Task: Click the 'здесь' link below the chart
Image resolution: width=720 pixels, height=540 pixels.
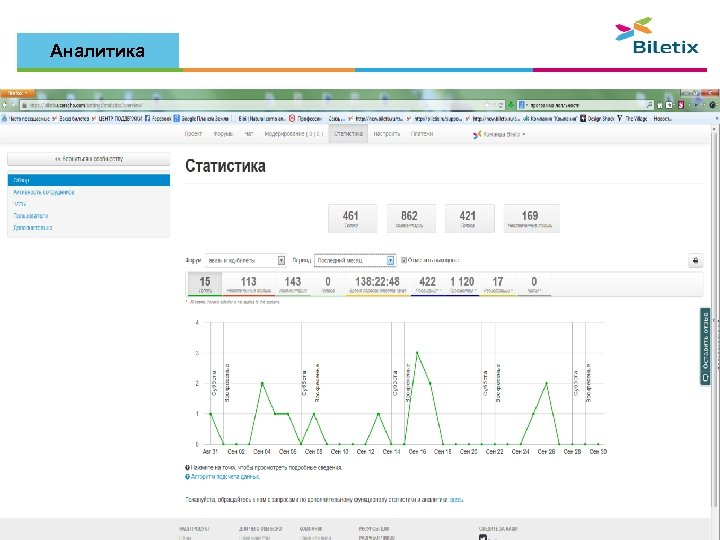Action: coord(456,499)
